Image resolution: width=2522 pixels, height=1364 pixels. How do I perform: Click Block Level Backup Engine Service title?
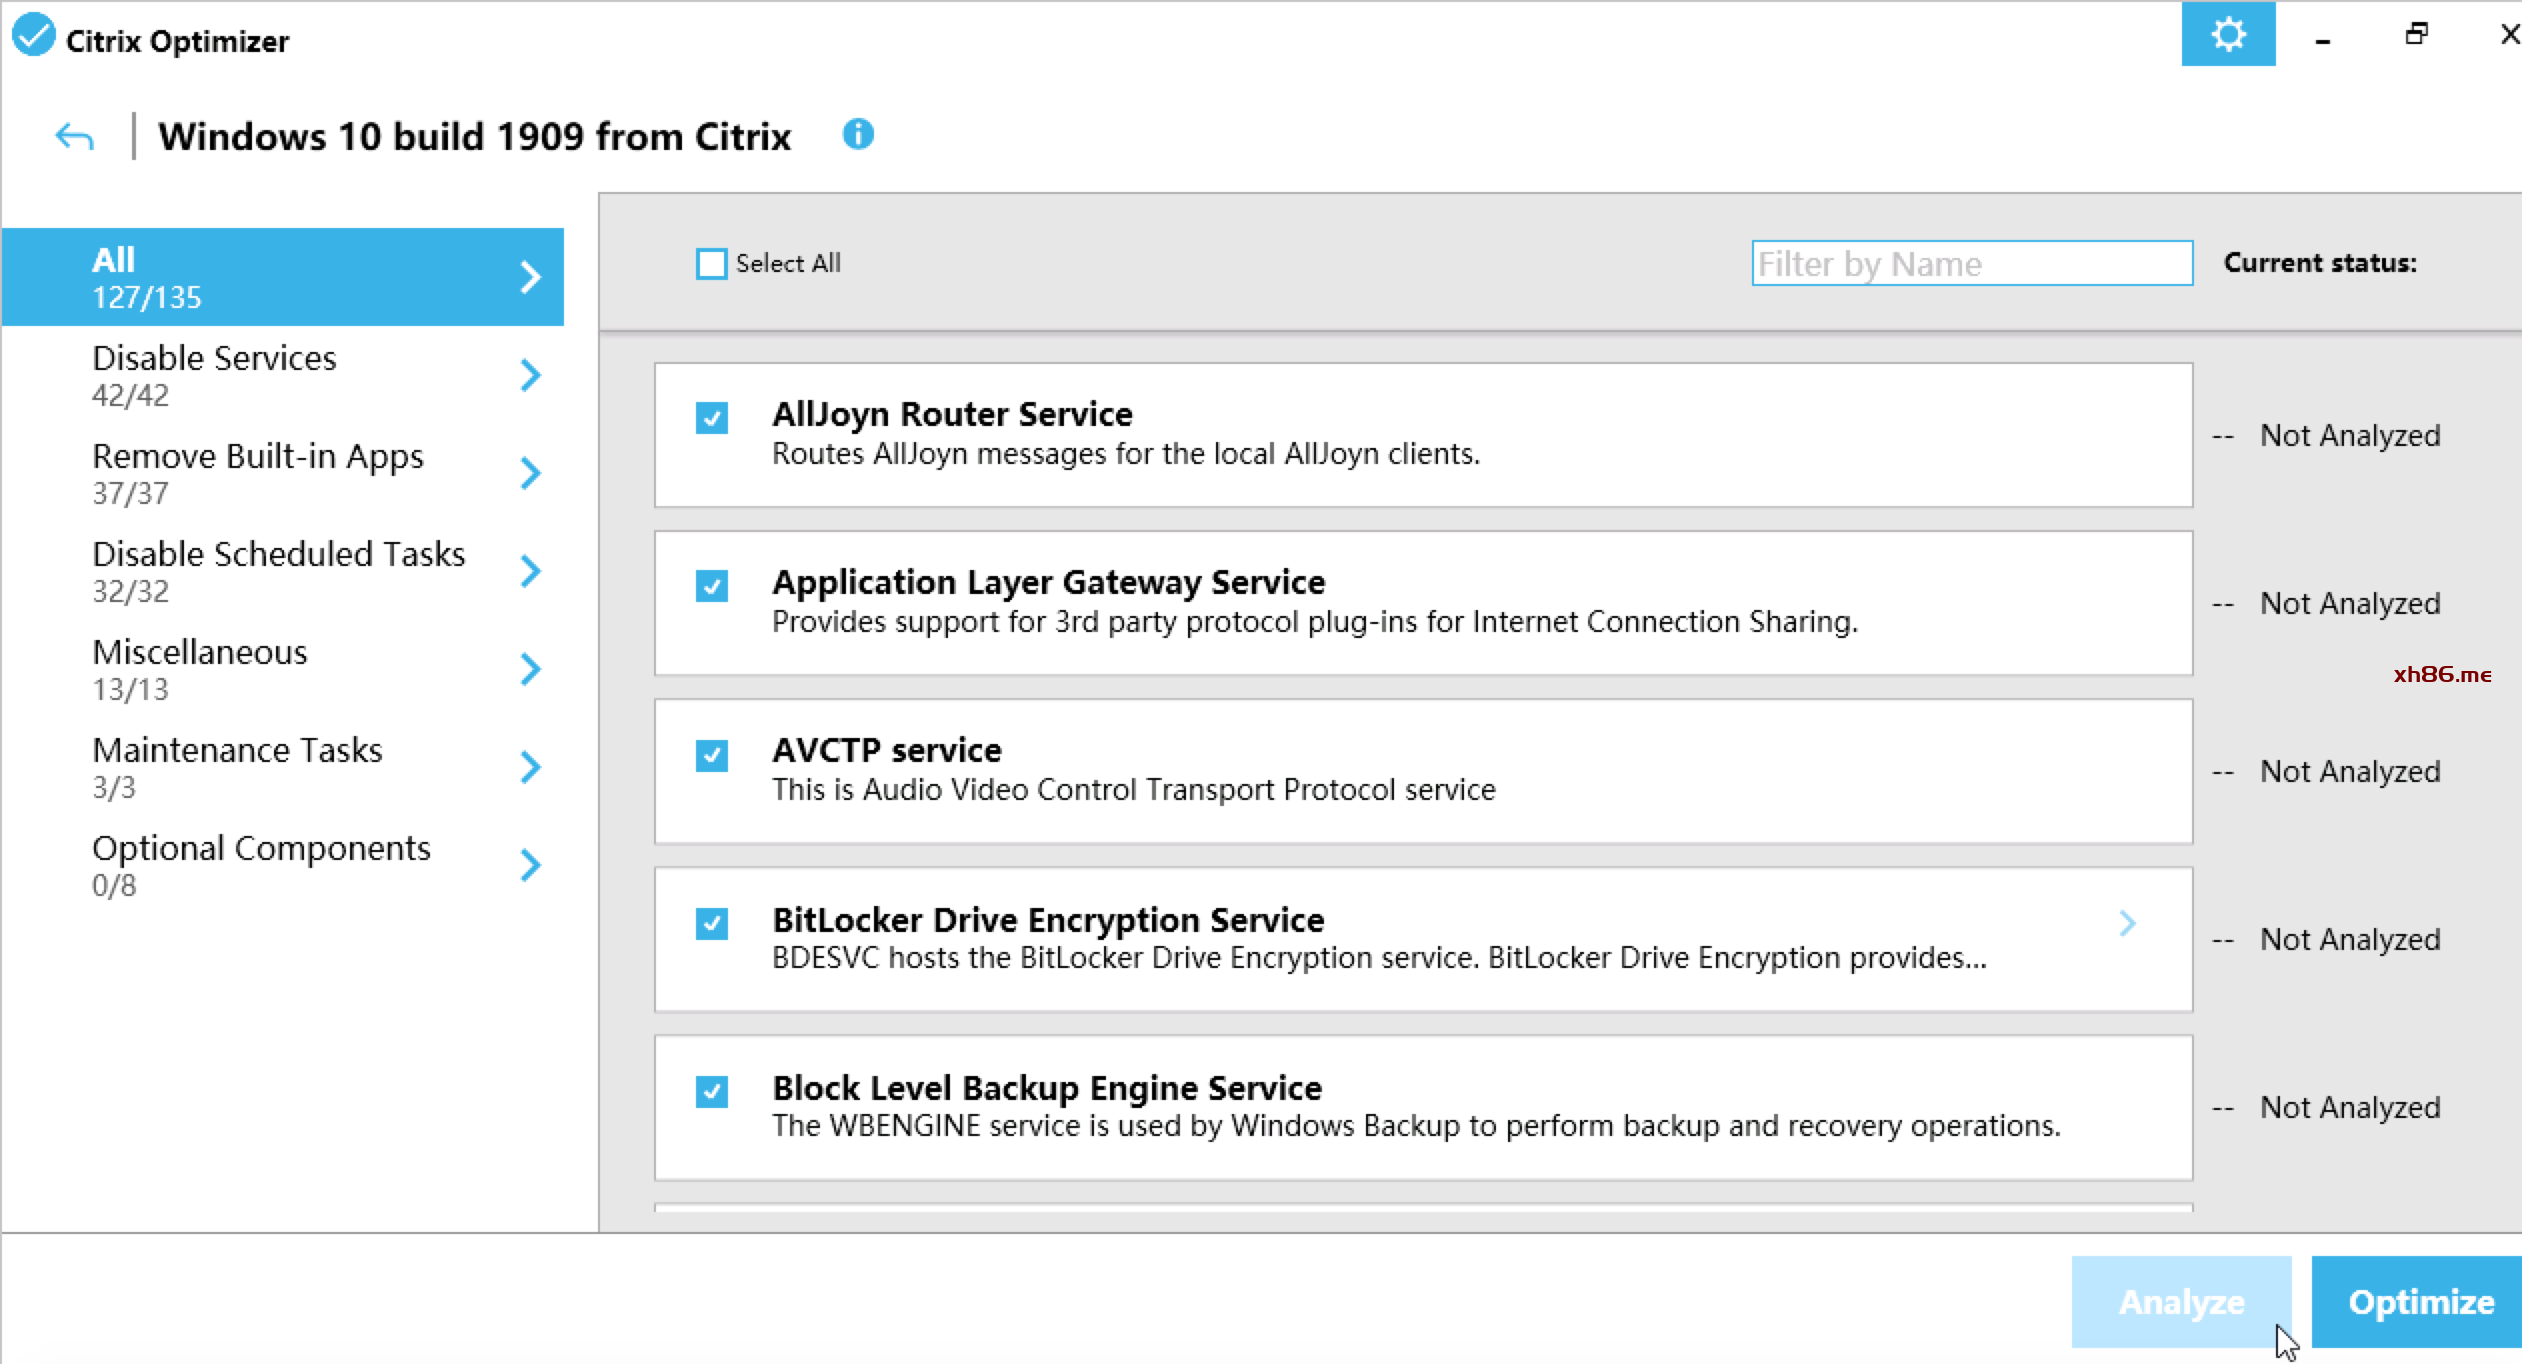point(1047,1087)
